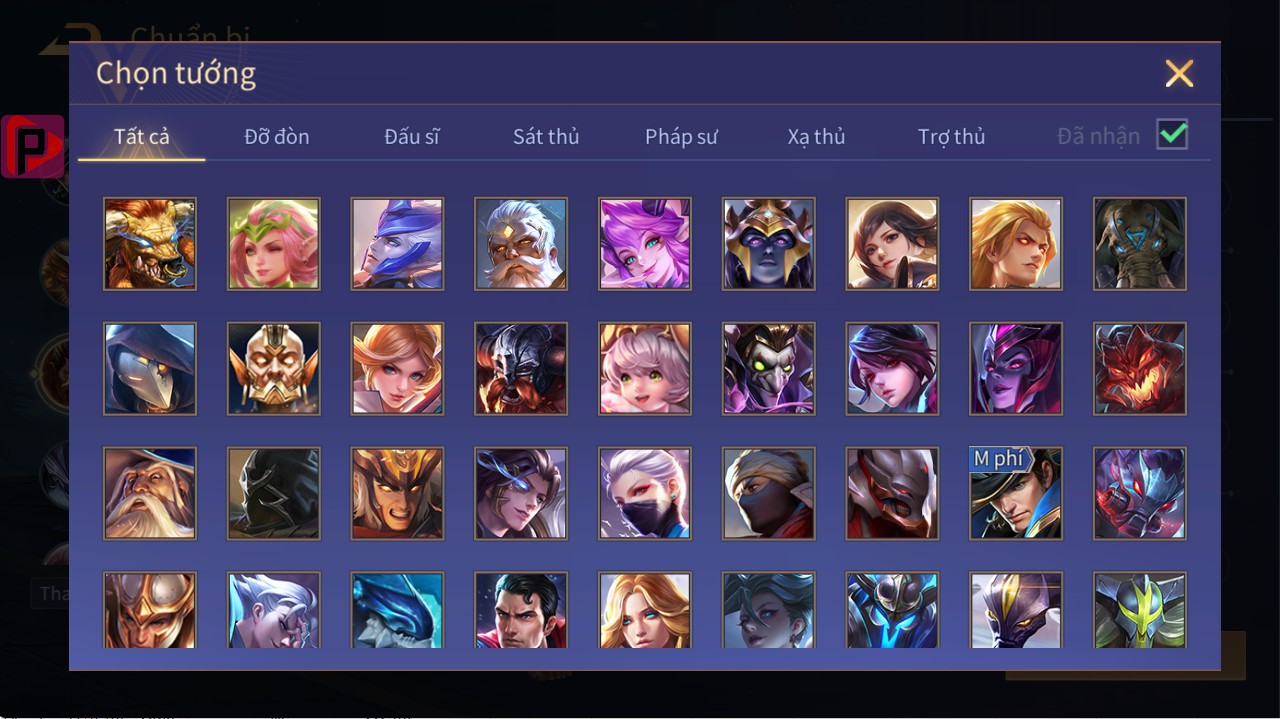This screenshot has height=719, width=1280.
Task: Choose the plague-doctor hooded hero portrait
Action: pos(150,369)
